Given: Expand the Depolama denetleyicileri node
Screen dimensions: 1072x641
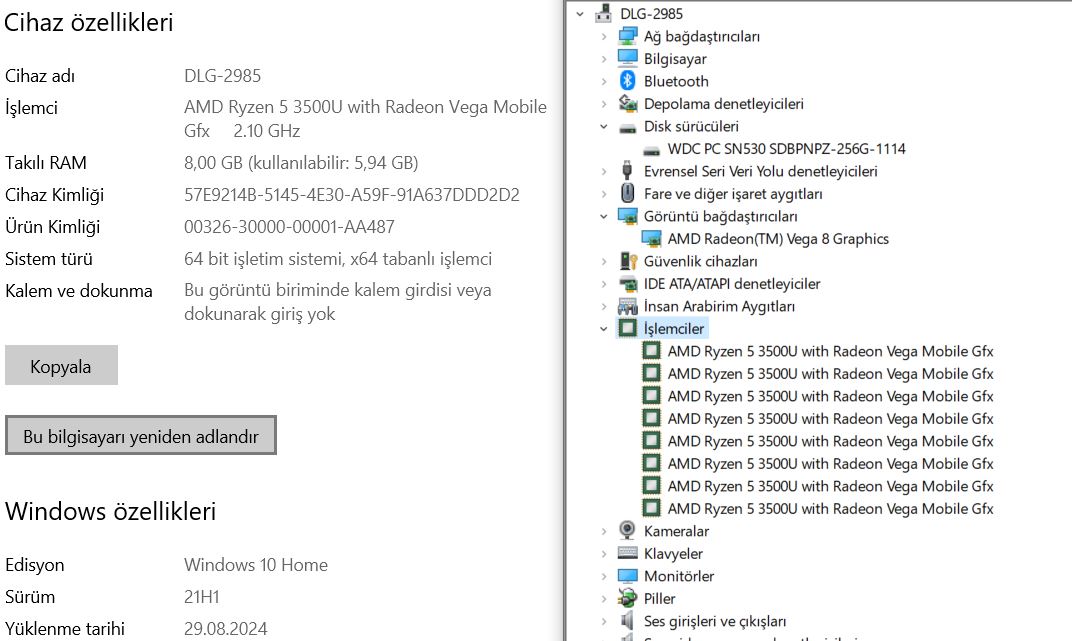Looking at the screenshot, I should click(x=604, y=104).
